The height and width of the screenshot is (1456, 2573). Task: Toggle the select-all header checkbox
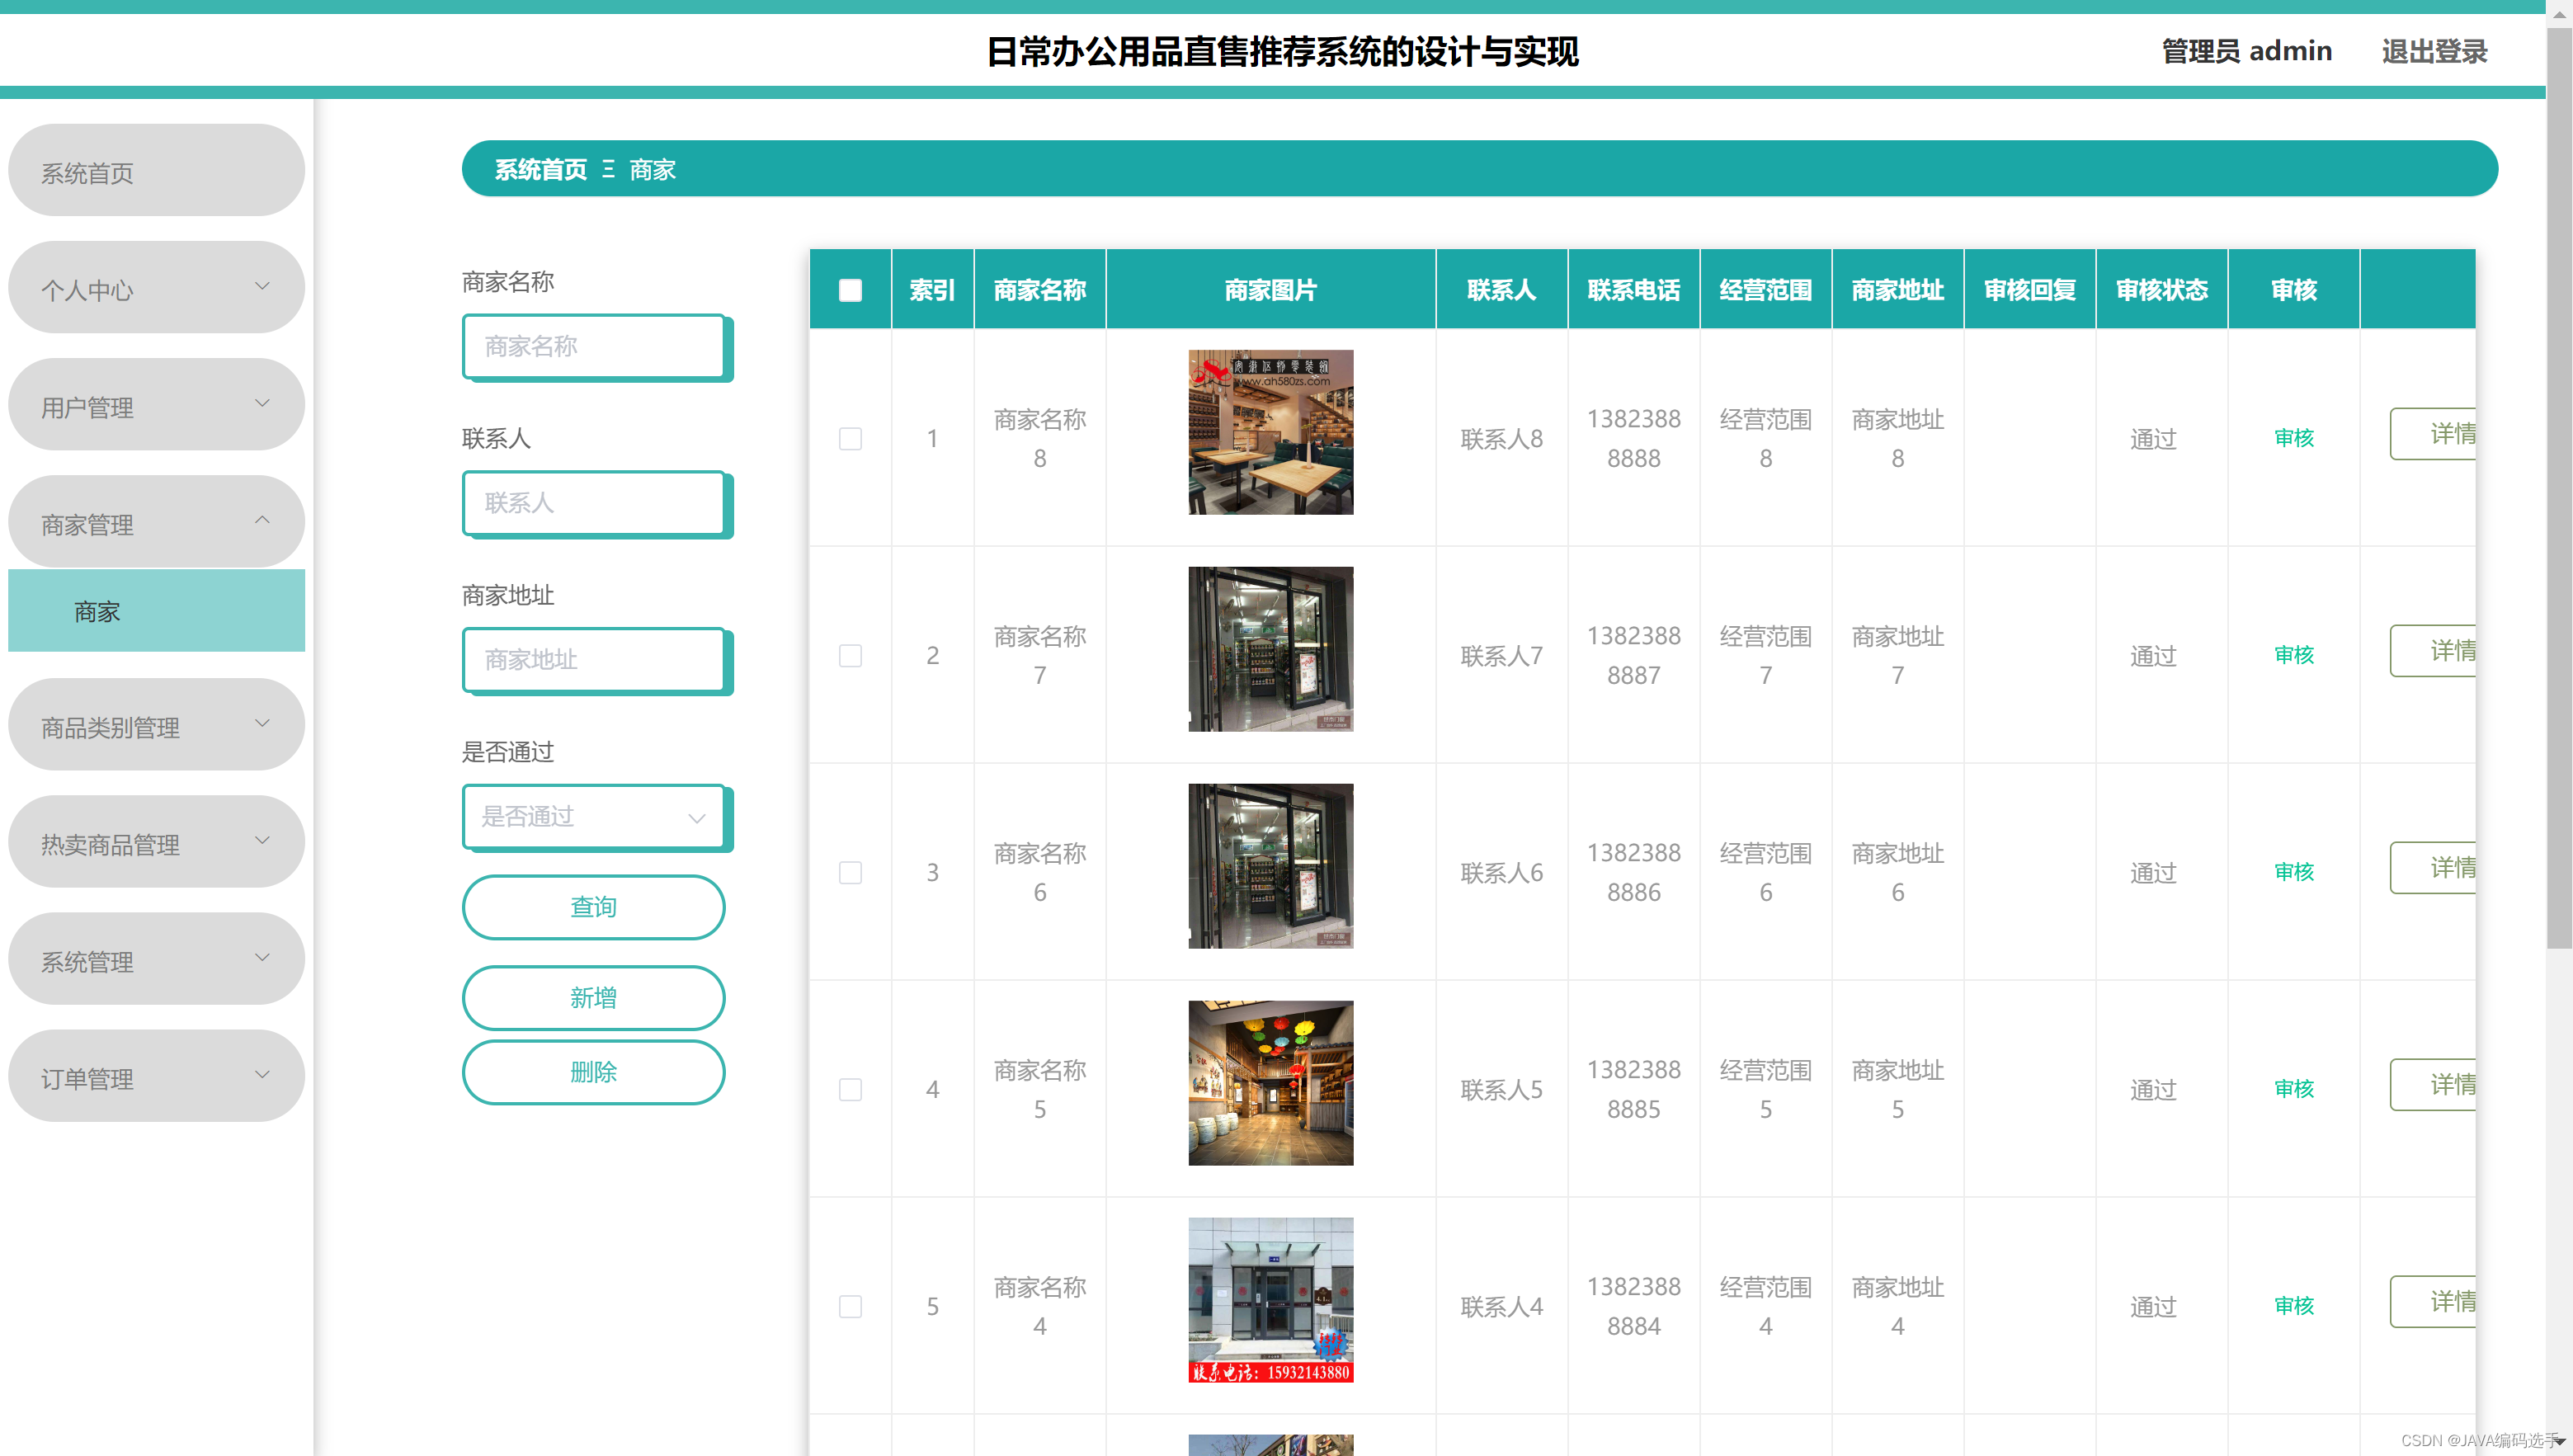click(x=850, y=291)
